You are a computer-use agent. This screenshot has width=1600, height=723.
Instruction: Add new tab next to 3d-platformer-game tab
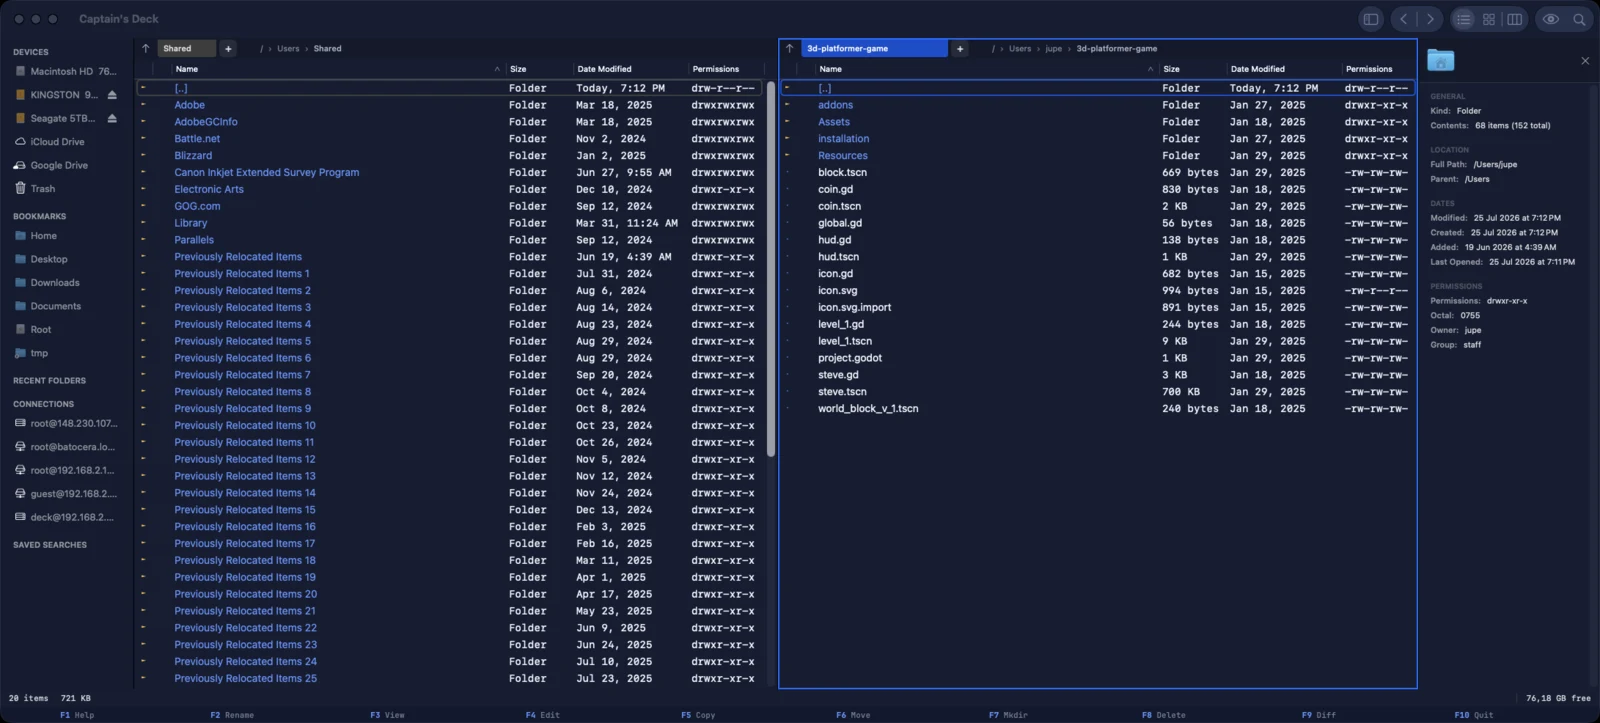pyautogui.click(x=960, y=48)
